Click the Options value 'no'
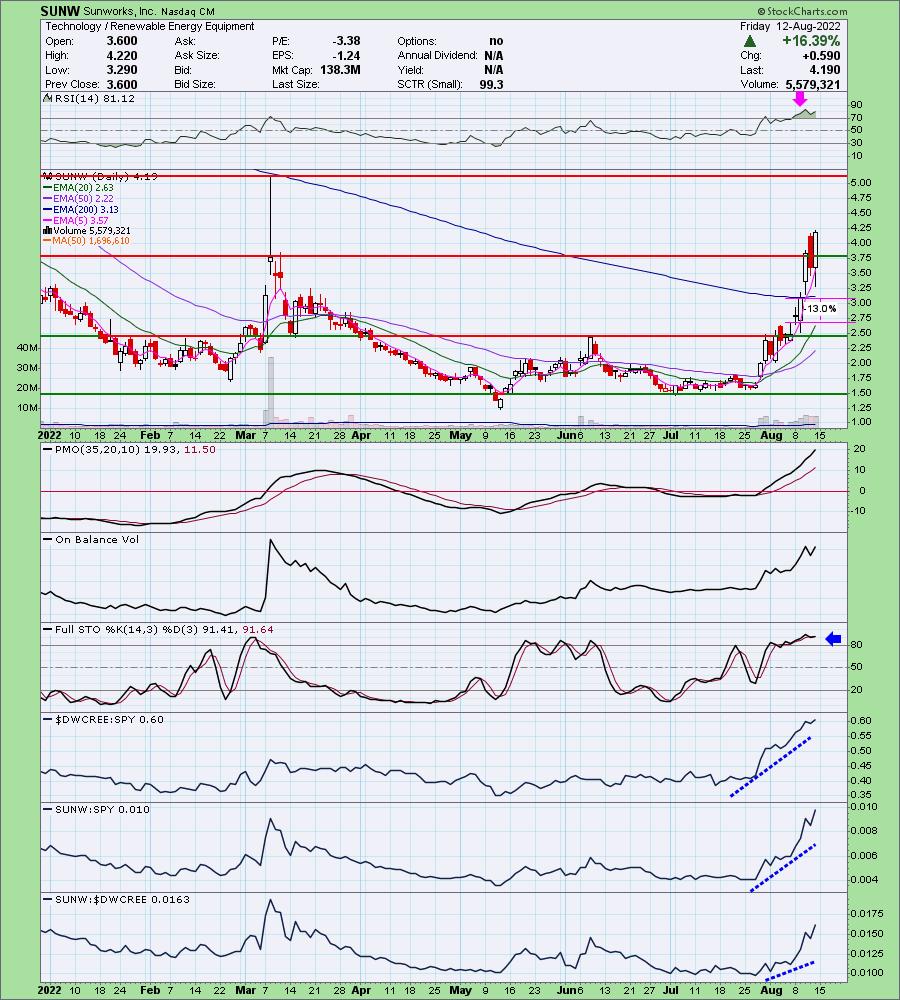Image resolution: width=900 pixels, height=1000 pixels. click(x=496, y=41)
